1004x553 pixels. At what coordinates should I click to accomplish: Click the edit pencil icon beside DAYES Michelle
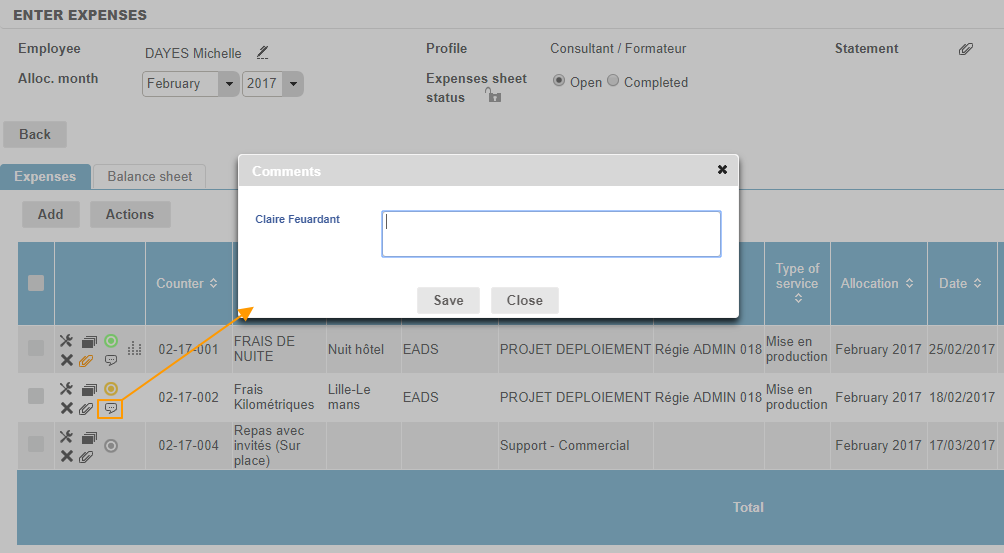click(262, 53)
